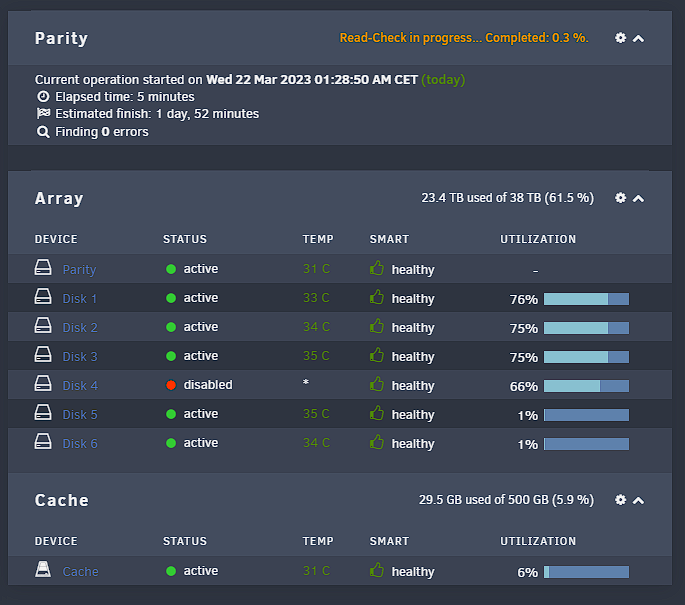Click Disk 6 green active status dot
The image size is (685, 605).
pos(171,443)
